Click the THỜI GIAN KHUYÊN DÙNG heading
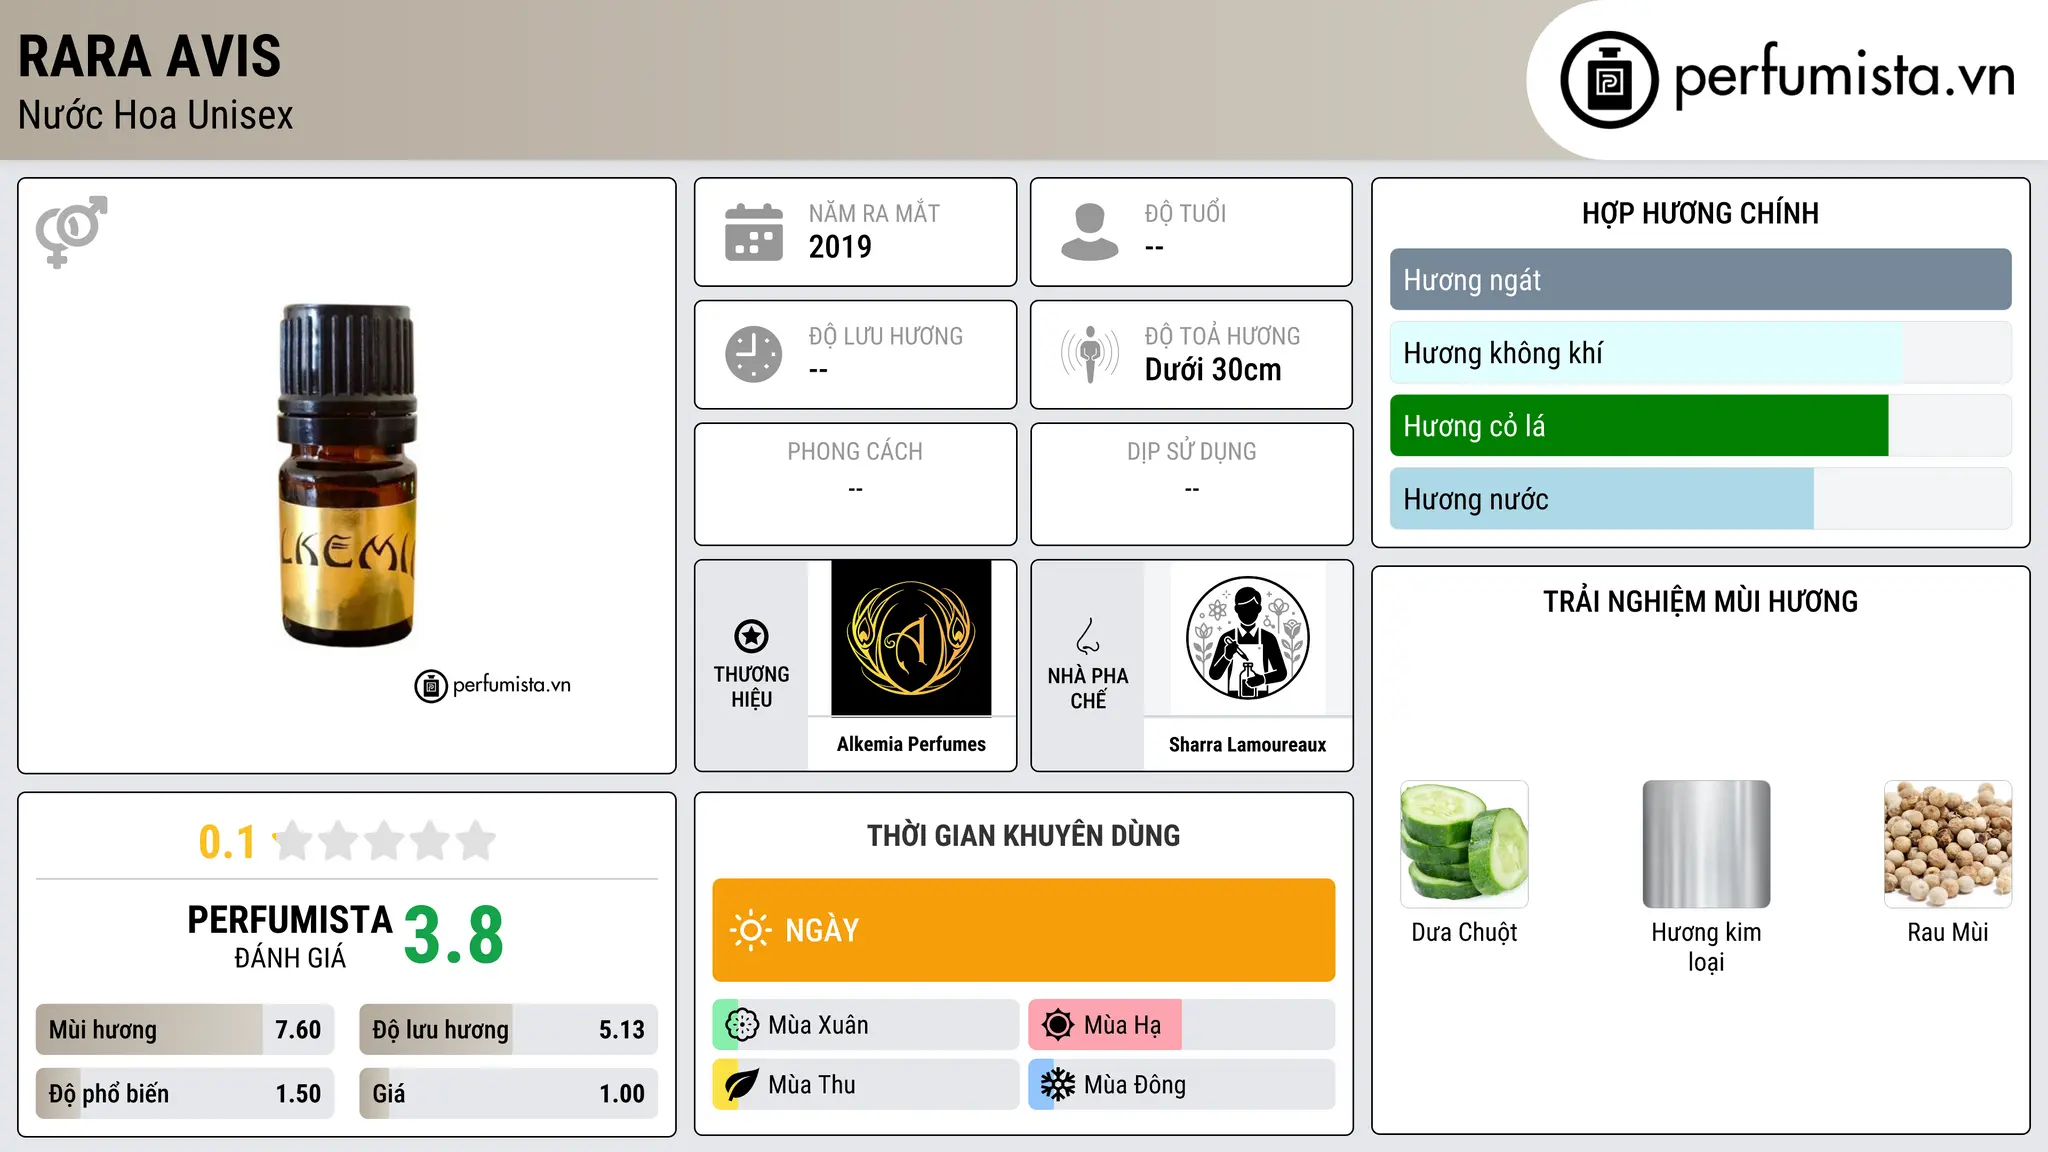The image size is (2048, 1152). (x=1024, y=836)
